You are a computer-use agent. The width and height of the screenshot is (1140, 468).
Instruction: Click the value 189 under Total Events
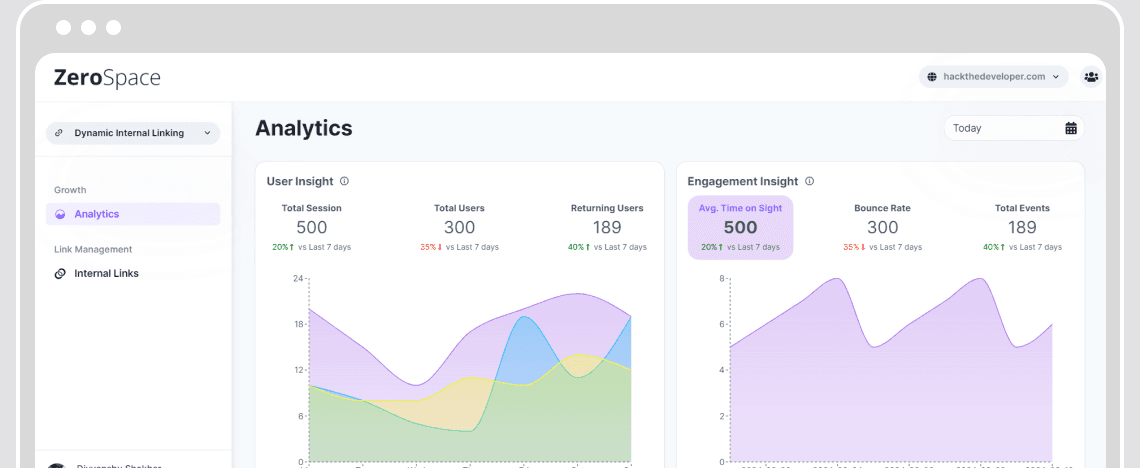pyautogui.click(x=1022, y=227)
